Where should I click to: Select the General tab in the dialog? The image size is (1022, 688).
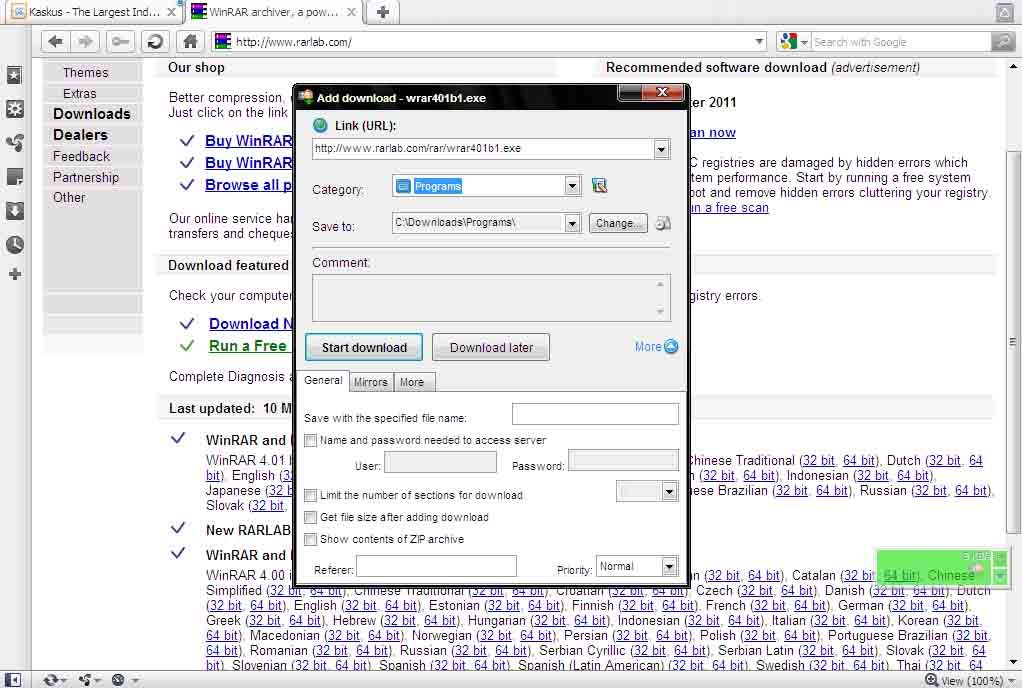[323, 380]
